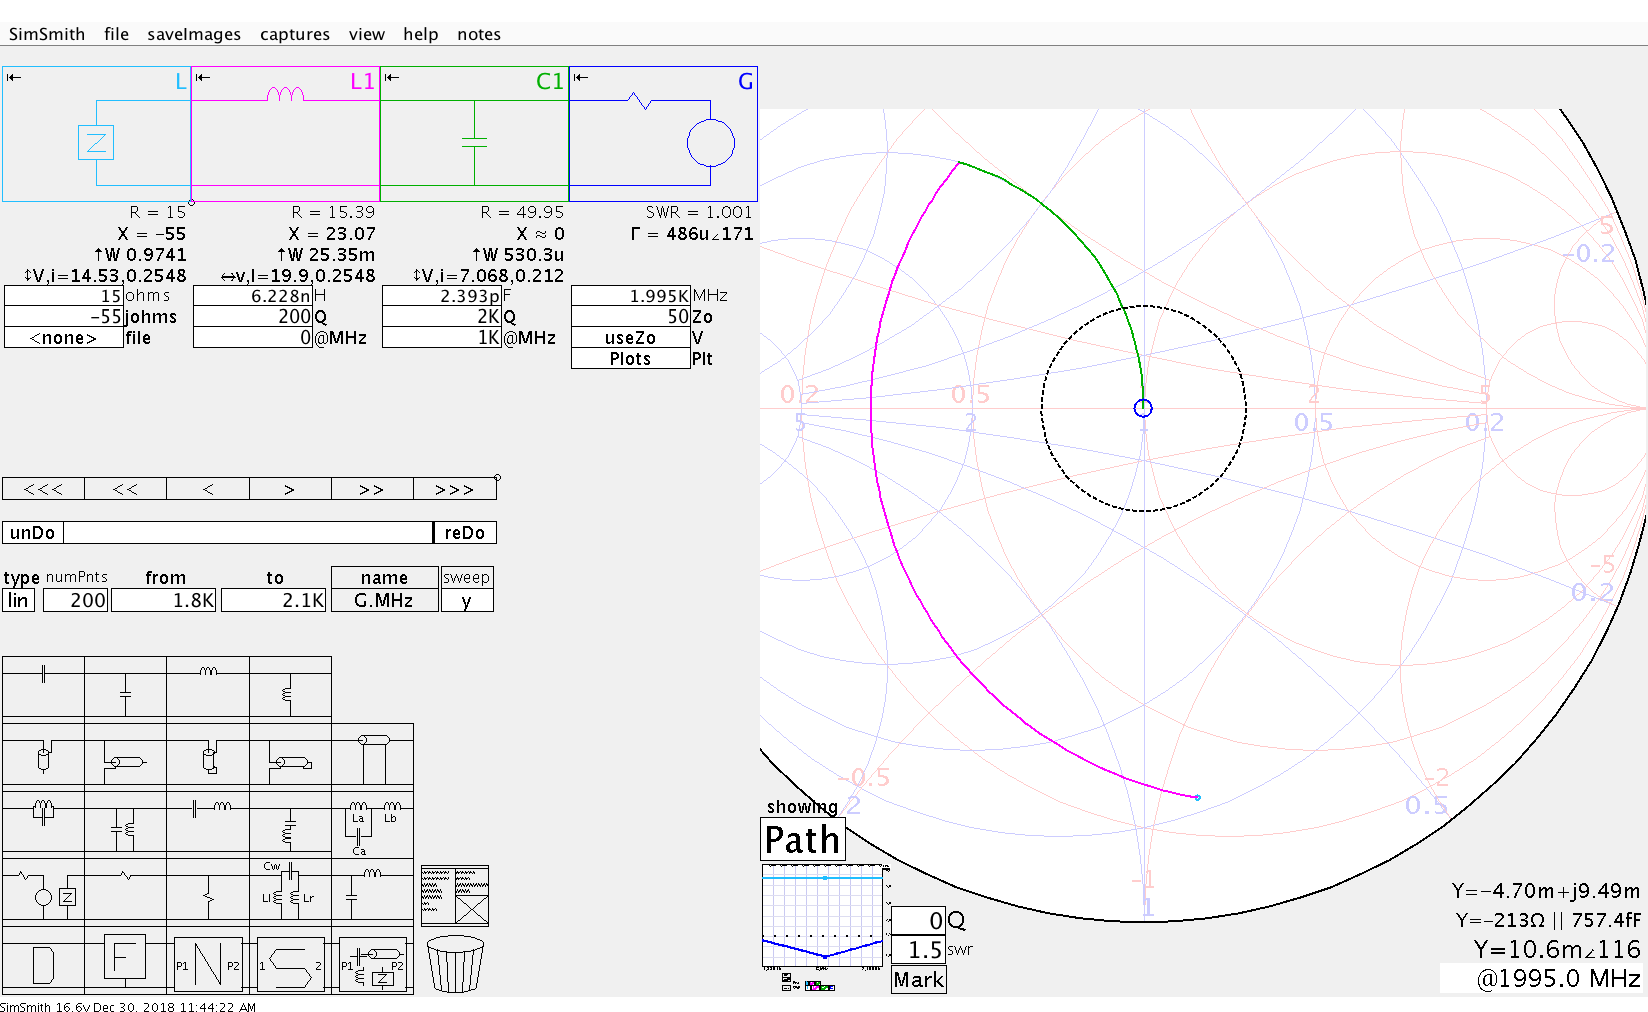1648x1012 pixels.
Task: Open the saveImages menu
Action: click(x=194, y=34)
